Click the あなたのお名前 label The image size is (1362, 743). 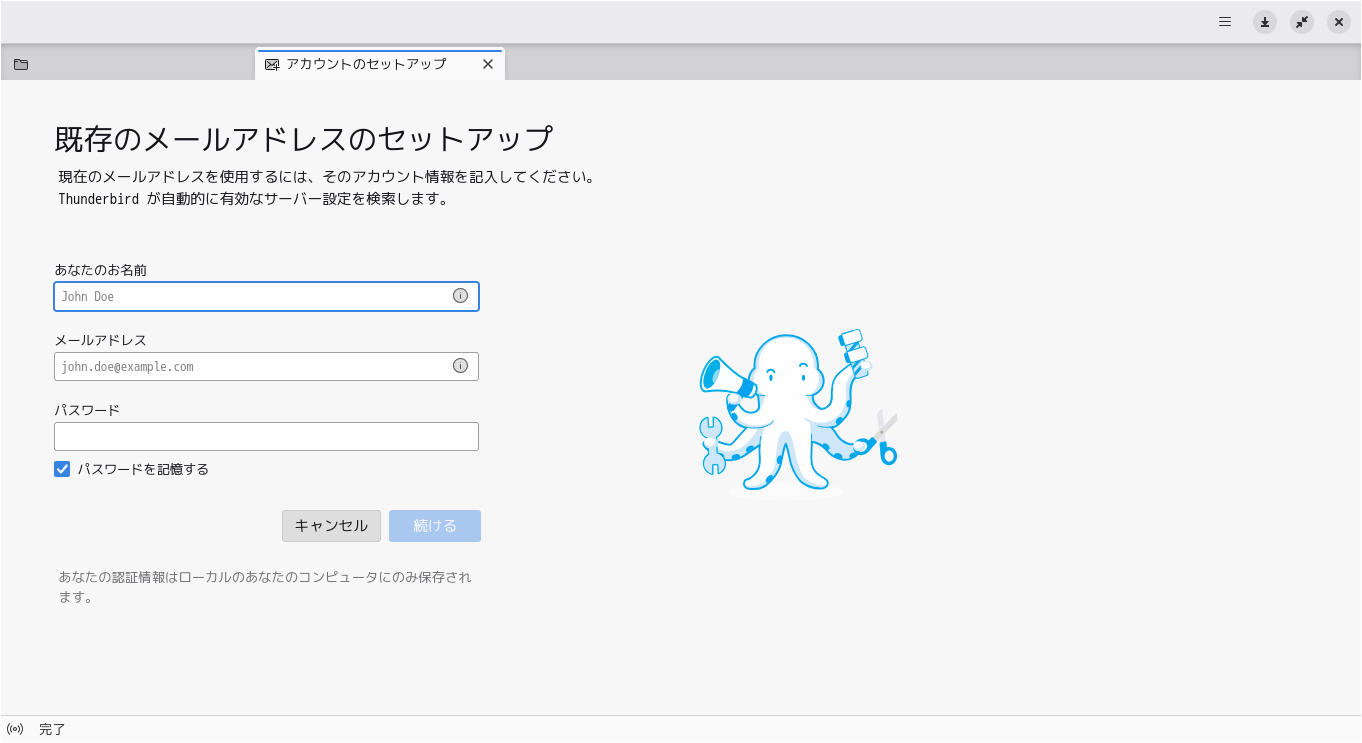tap(101, 270)
